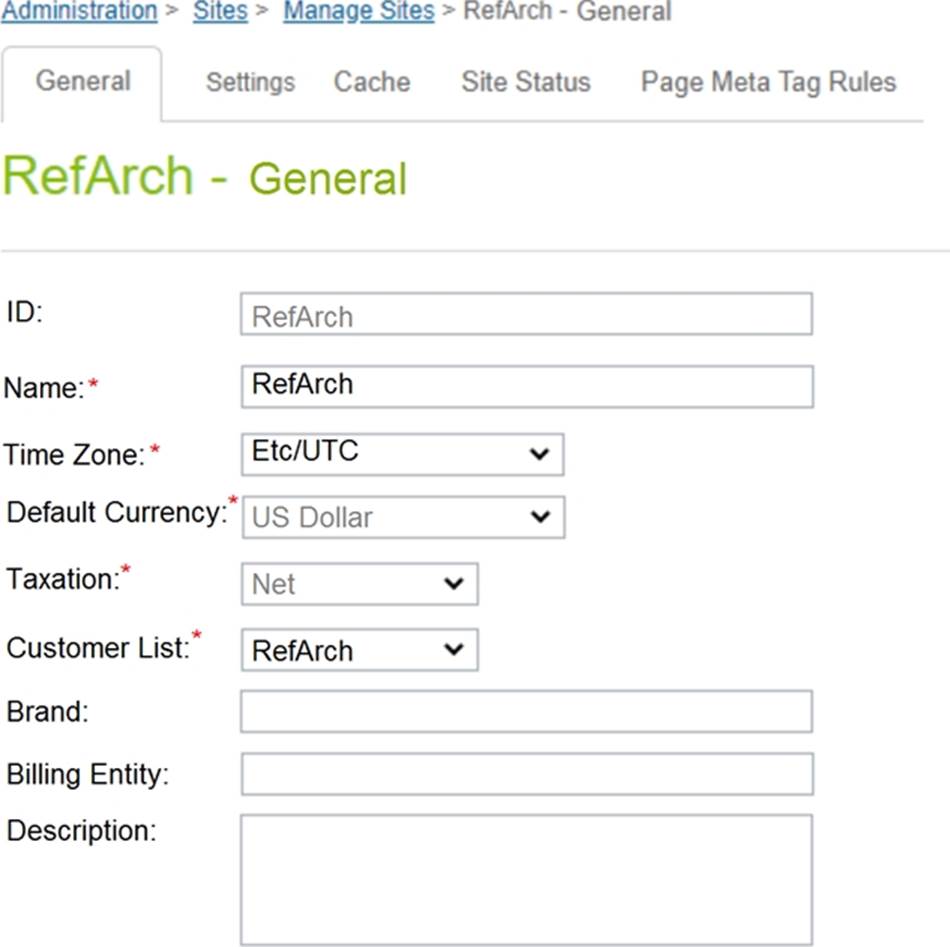Open the Administration breadcrumb link

point(79,12)
